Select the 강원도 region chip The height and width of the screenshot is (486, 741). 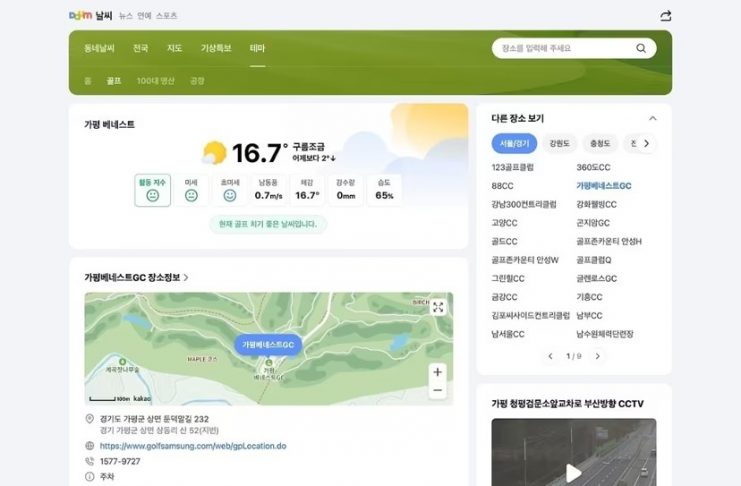(x=560, y=143)
